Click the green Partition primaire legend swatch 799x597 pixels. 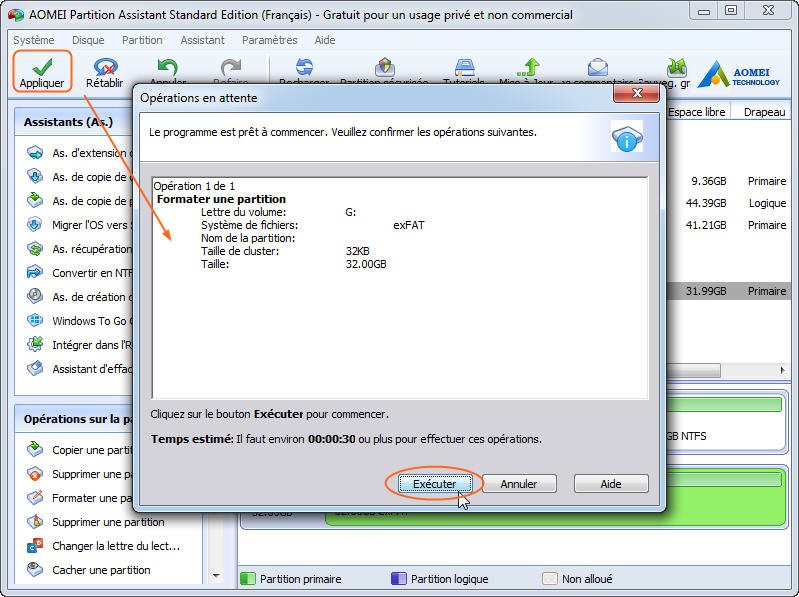click(248, 579)
